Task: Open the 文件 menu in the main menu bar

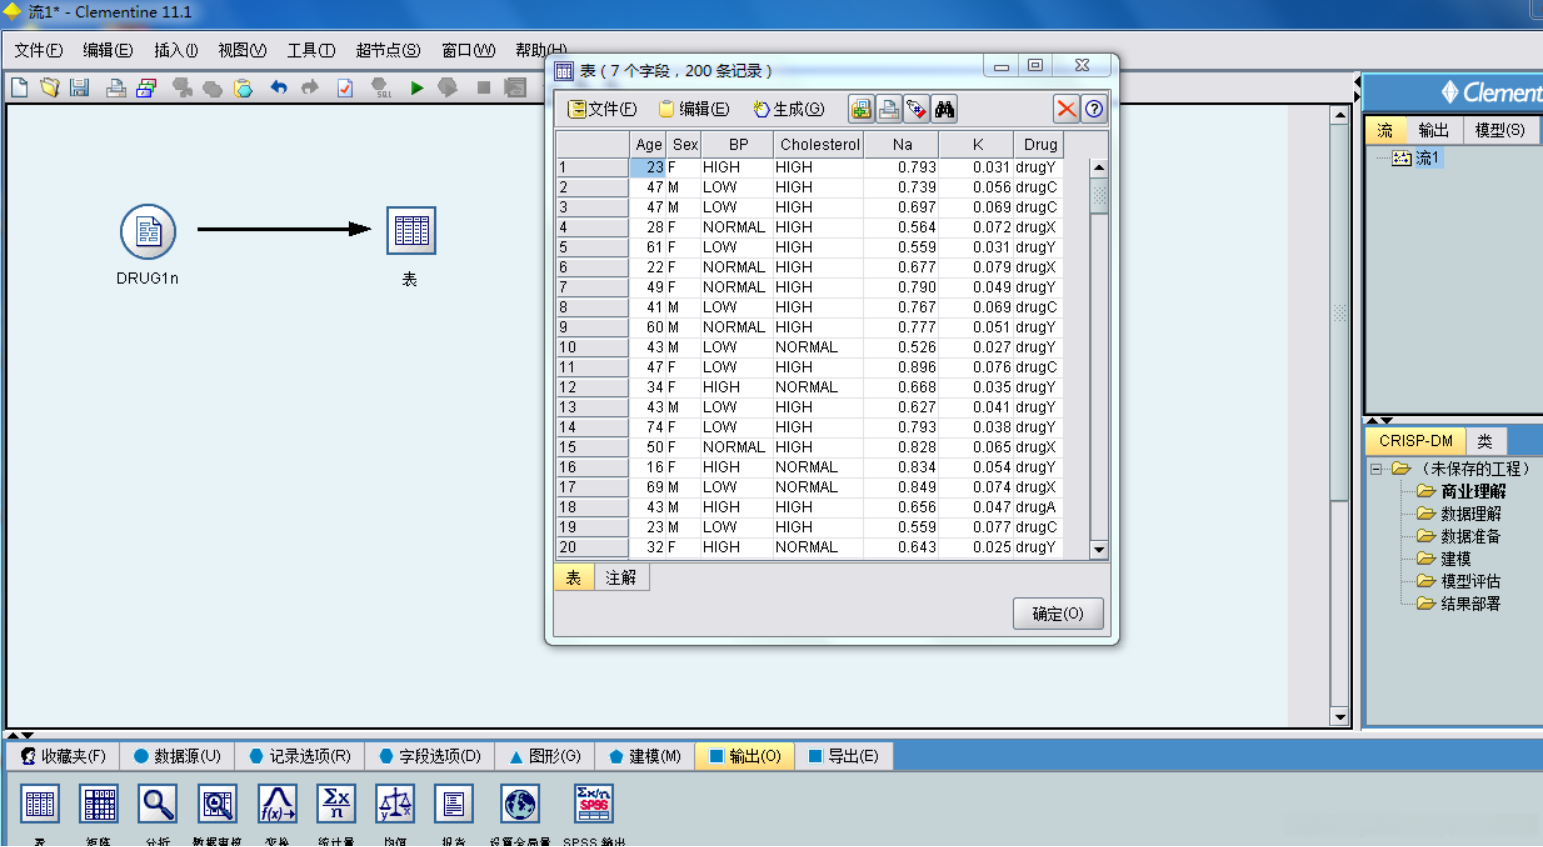Action: pos(38,50)
